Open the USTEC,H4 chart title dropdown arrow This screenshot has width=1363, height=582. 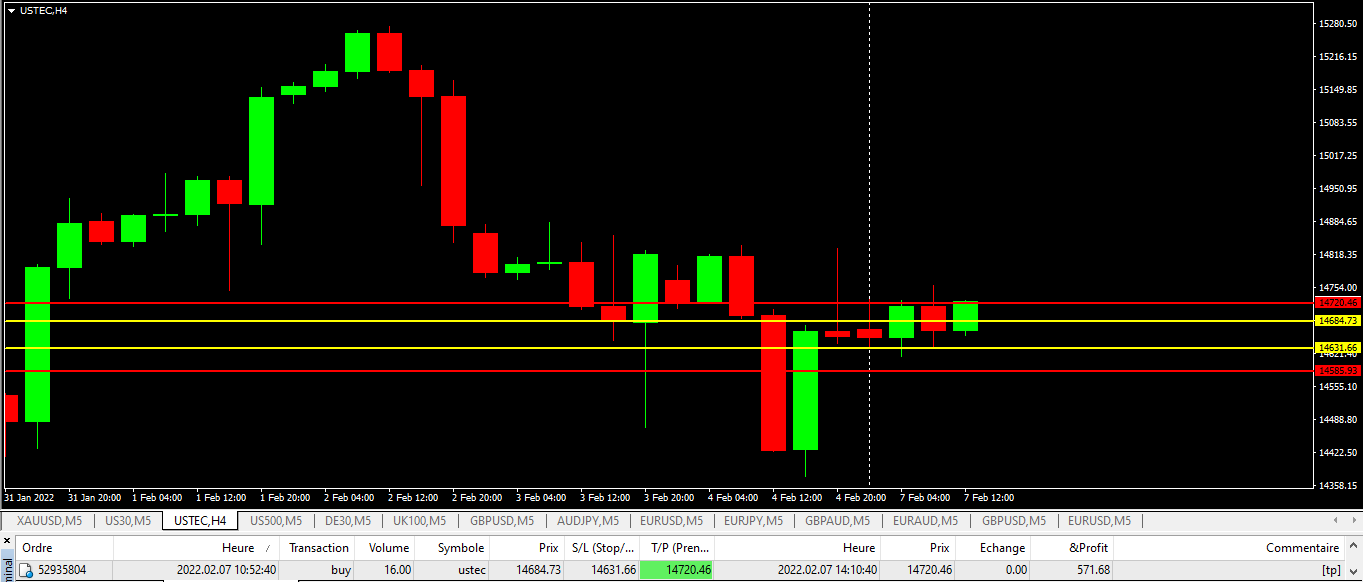click(x=11, y=10)
